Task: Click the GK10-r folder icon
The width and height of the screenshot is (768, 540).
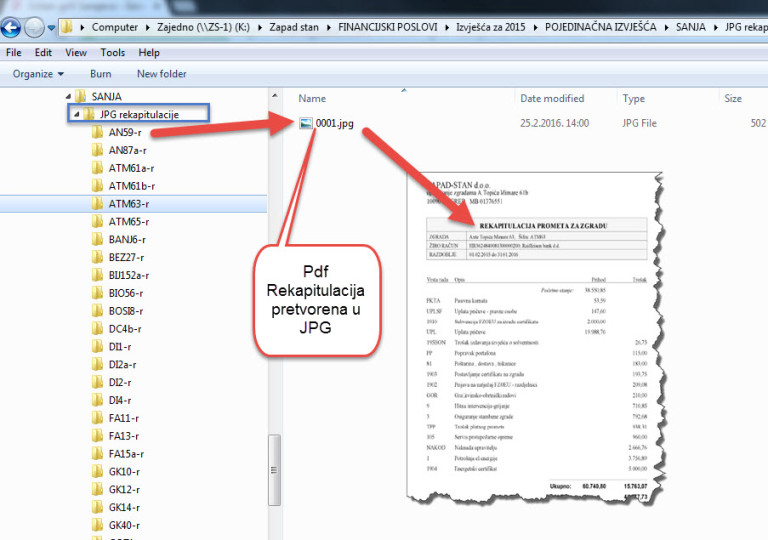Action: [x=97, y=471]
